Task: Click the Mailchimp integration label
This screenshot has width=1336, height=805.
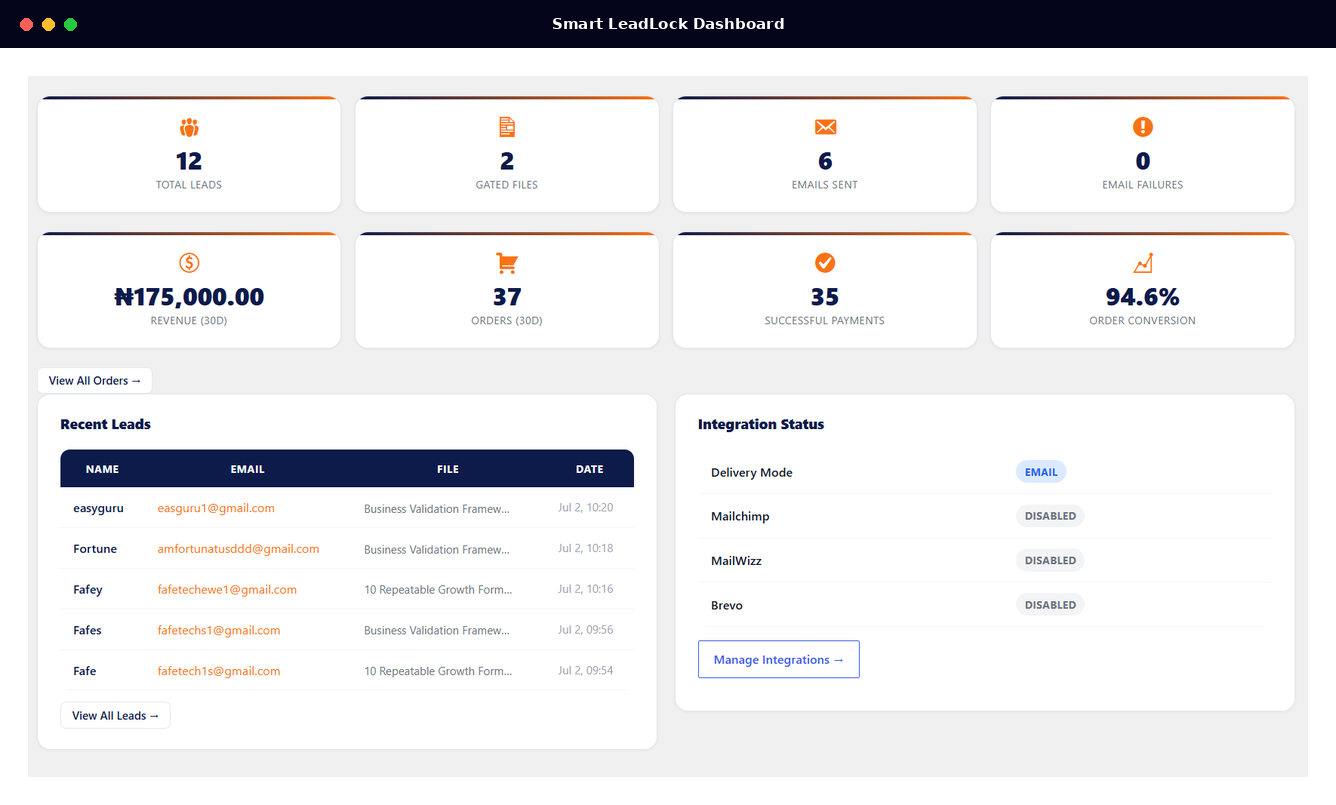Action: (x=740, y=516)
